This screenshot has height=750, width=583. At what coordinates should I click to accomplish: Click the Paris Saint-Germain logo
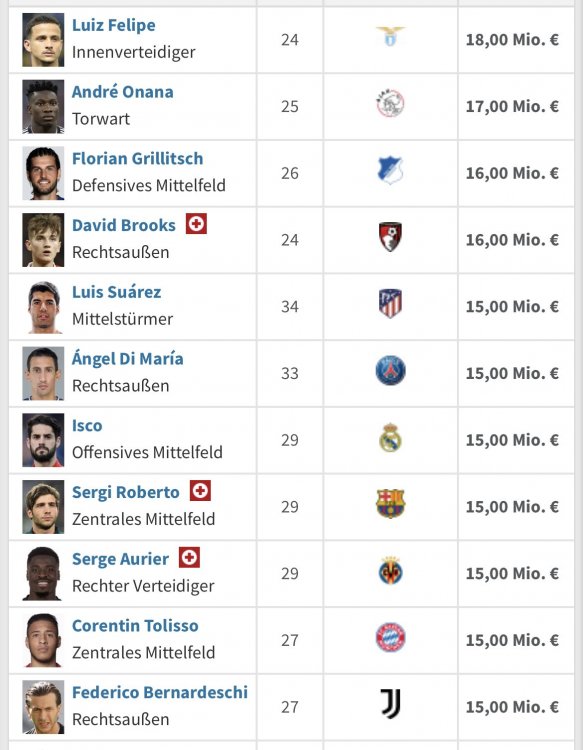[390, 371]
